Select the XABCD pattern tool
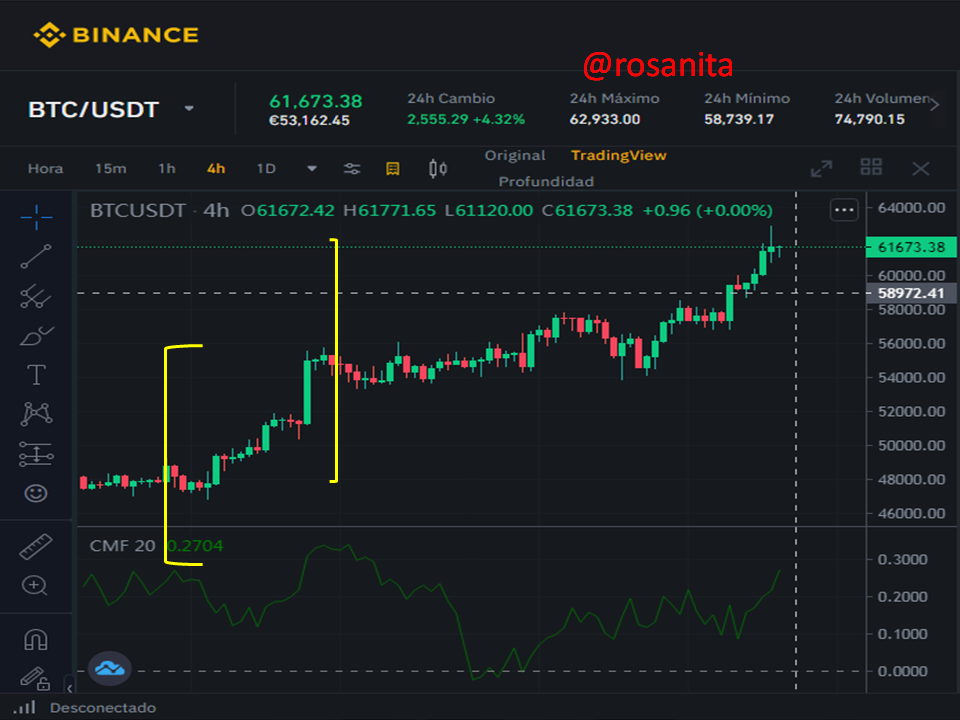Image resolution: width=960 pixels, height=720 pixels. click(x=36, y=414)
